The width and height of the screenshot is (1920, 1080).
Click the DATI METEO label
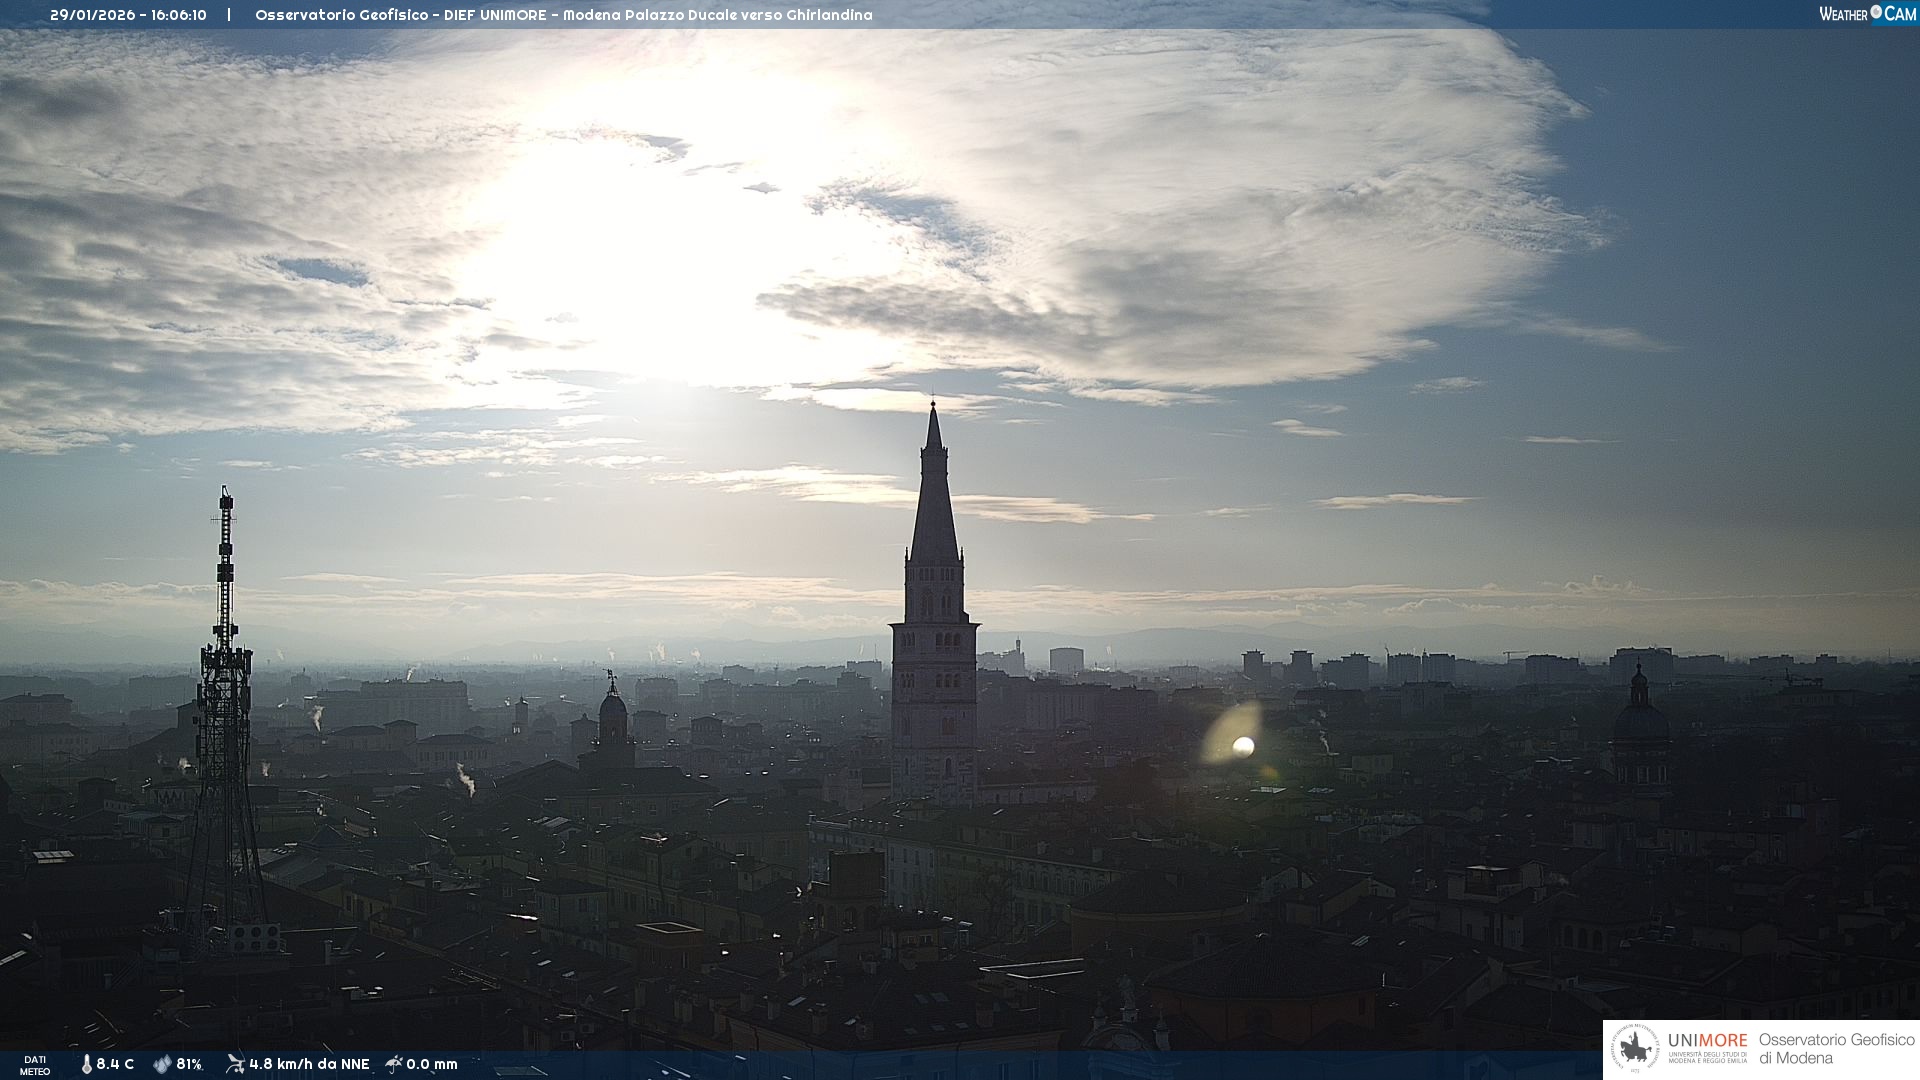pyautogui.click(x=35, y=1065)
